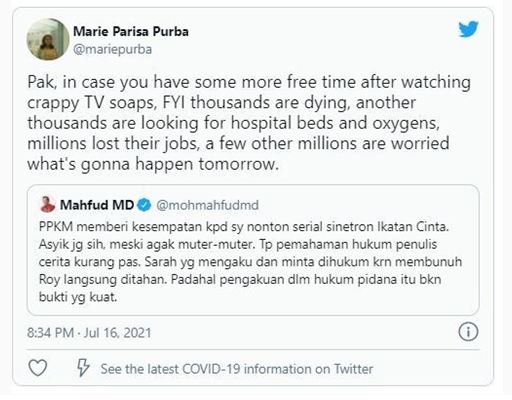Viewport: 512px width, 400px height.
Task: Like the tweet with heart icon
Action: (38, 368)
